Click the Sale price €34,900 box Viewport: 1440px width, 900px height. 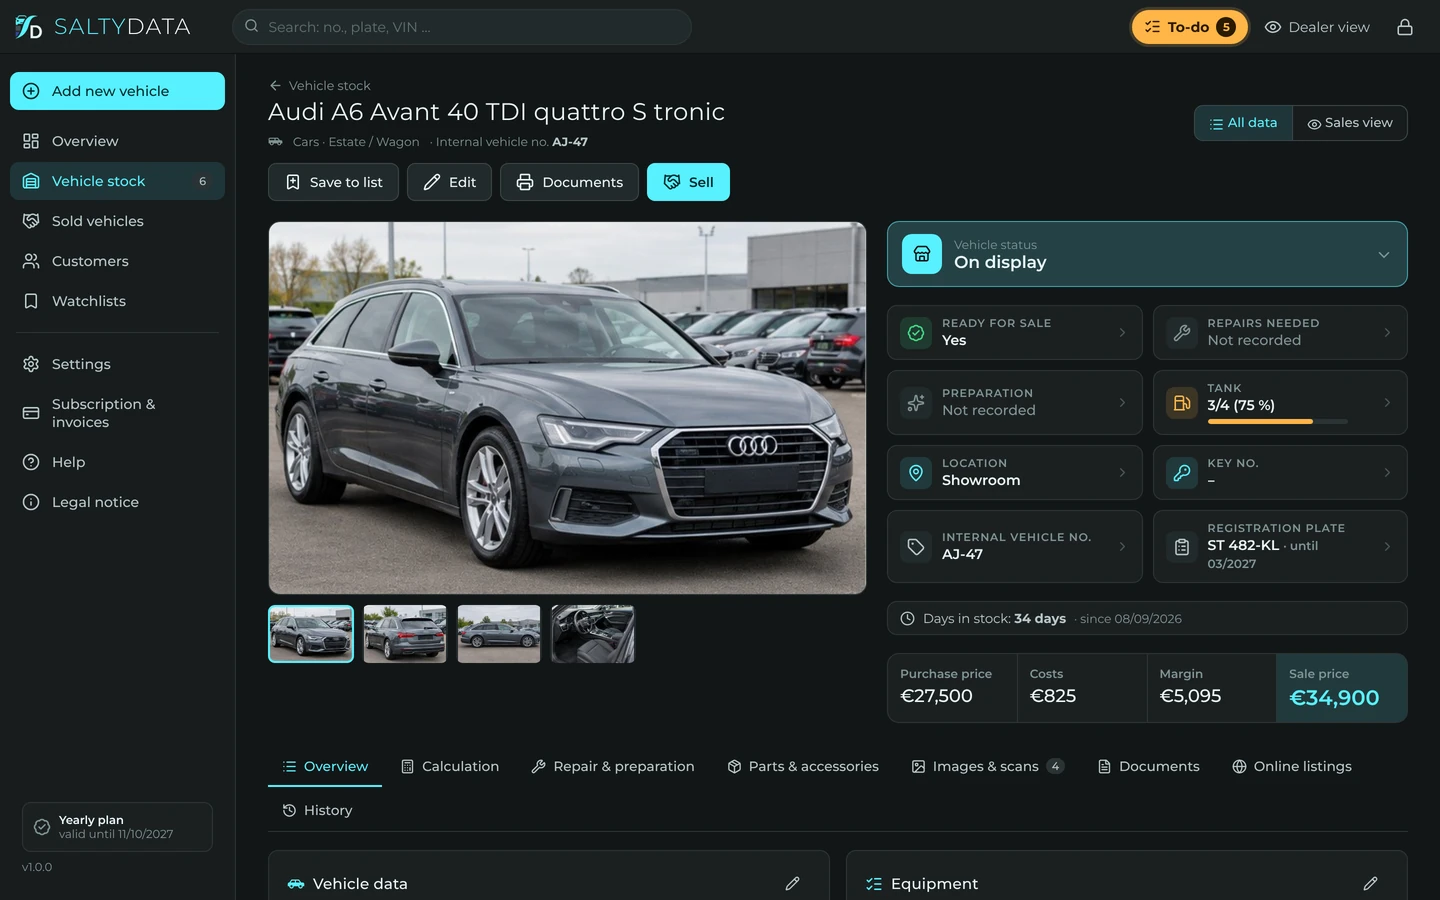coord(1341,688)
